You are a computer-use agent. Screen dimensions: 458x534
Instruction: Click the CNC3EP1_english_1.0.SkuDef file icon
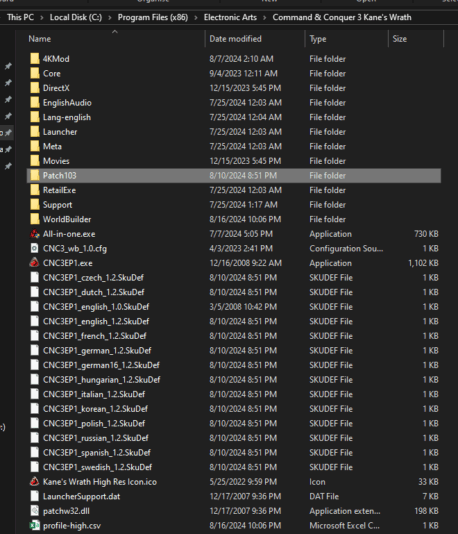pyautogui.click(x=35, y=307)
